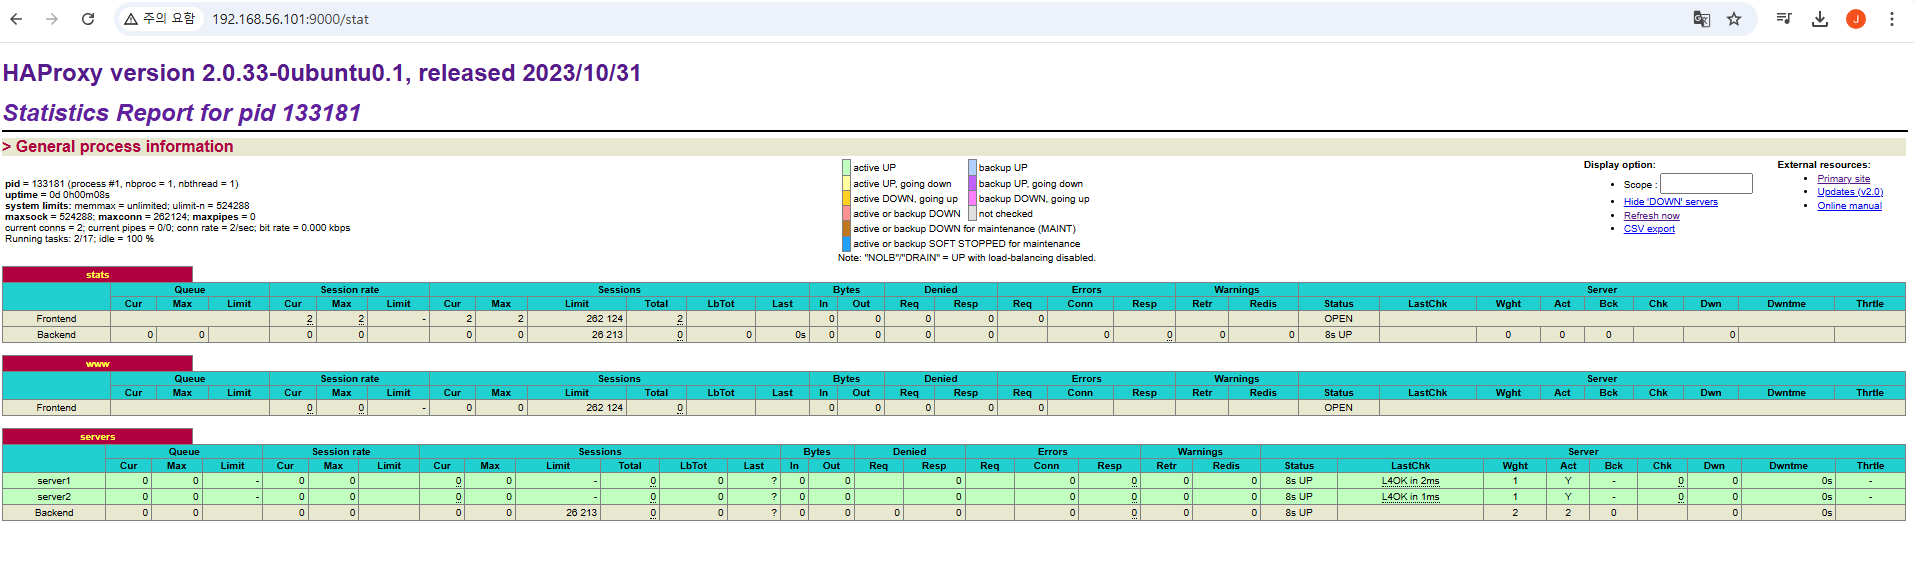Screen dimensions: 1914x582
Task: Click the External resources label
Action: coord(1823,165)
